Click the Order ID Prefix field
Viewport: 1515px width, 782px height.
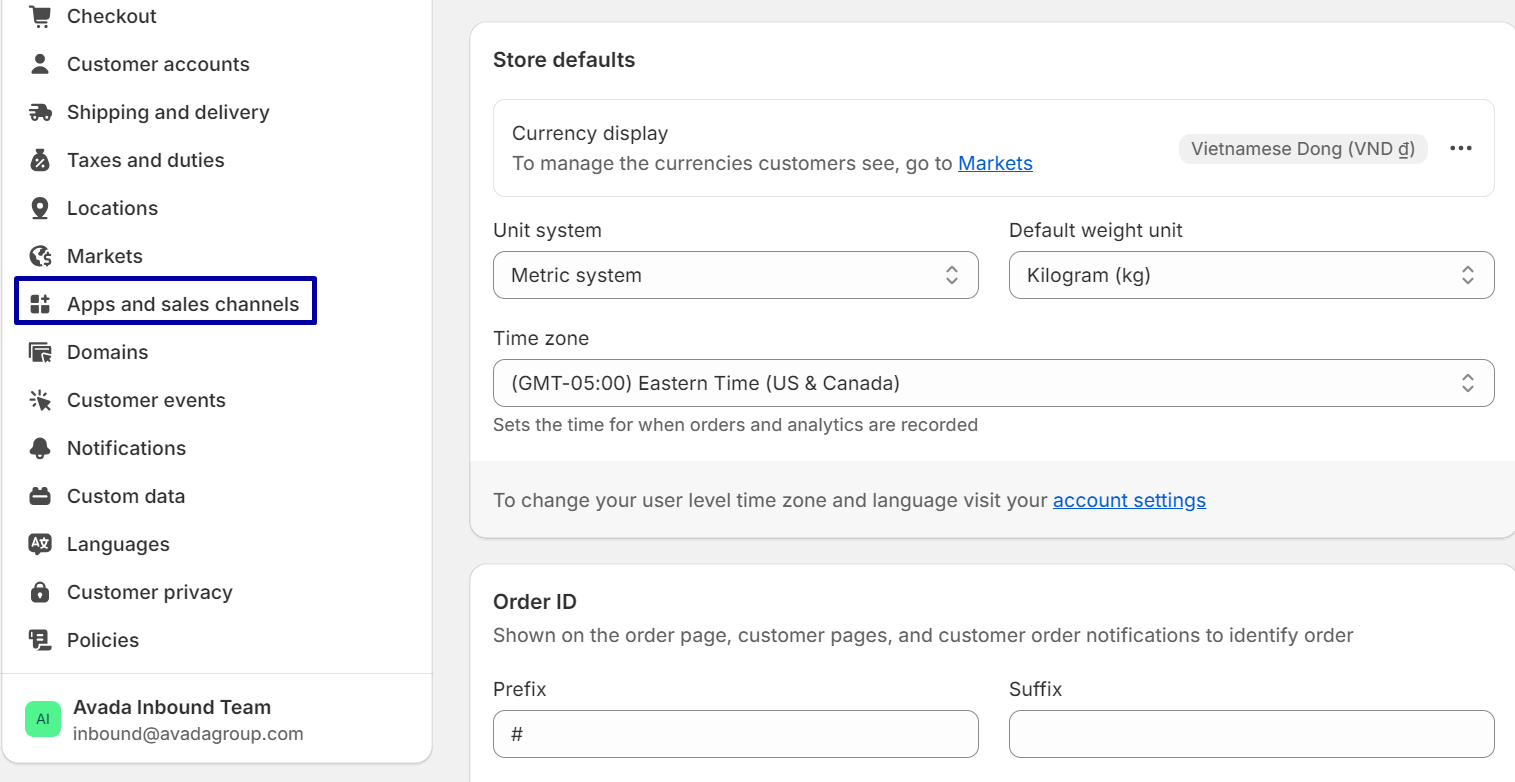736,734
